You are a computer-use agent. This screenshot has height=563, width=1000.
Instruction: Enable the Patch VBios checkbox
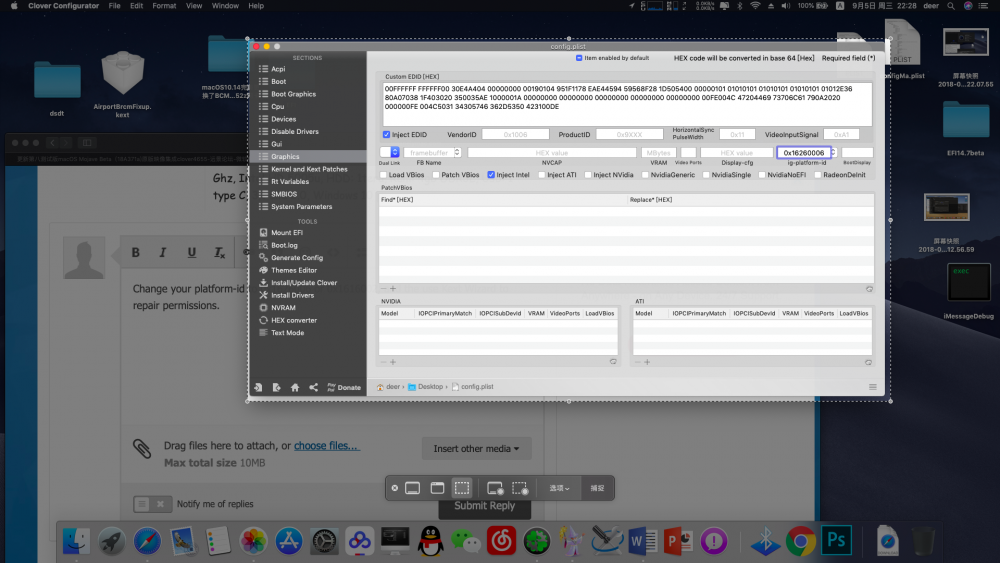pos(436,175)
